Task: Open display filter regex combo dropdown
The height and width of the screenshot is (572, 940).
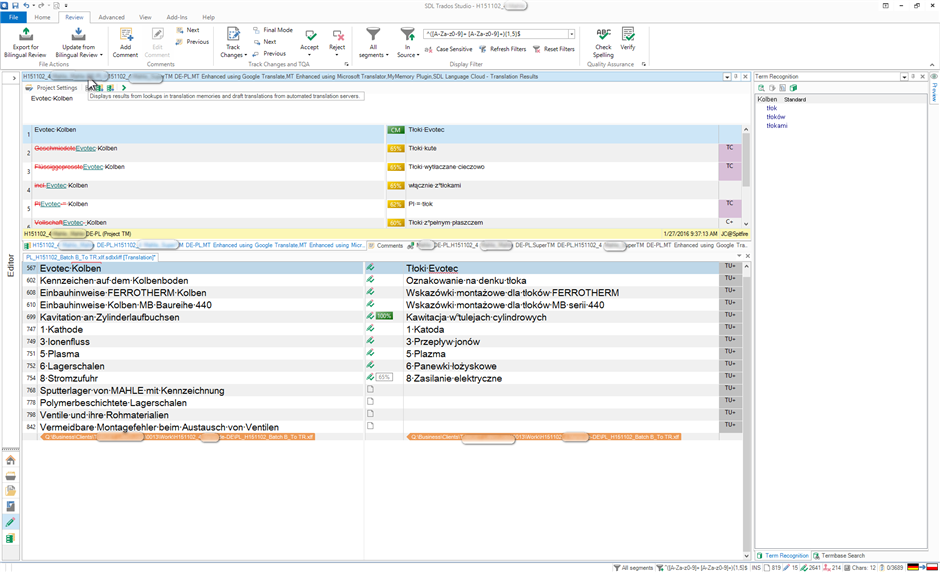Action: coord(571,34)
